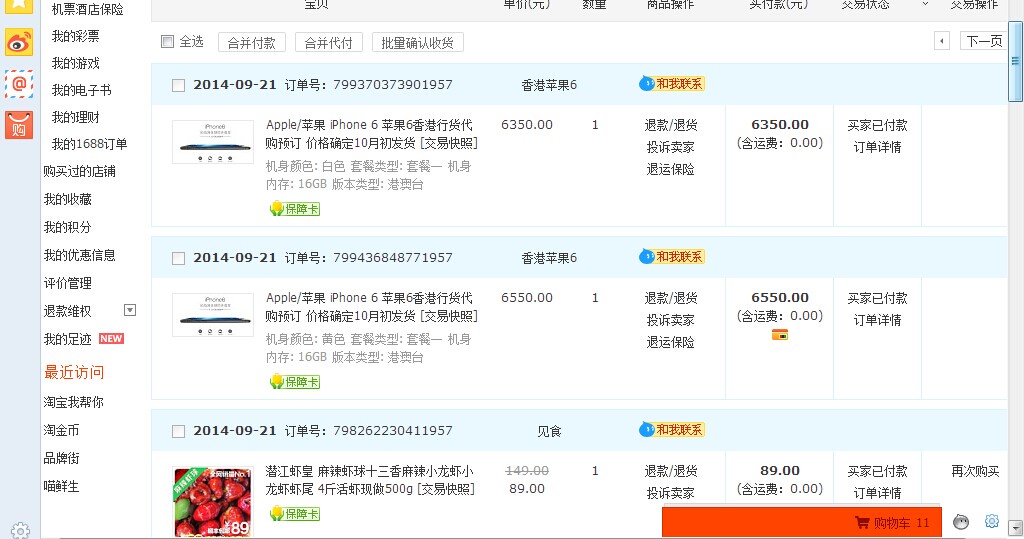Open the mail @ icon in sidebar
Viewport: 1024px width, 539px height.
(x=19, y=84)
